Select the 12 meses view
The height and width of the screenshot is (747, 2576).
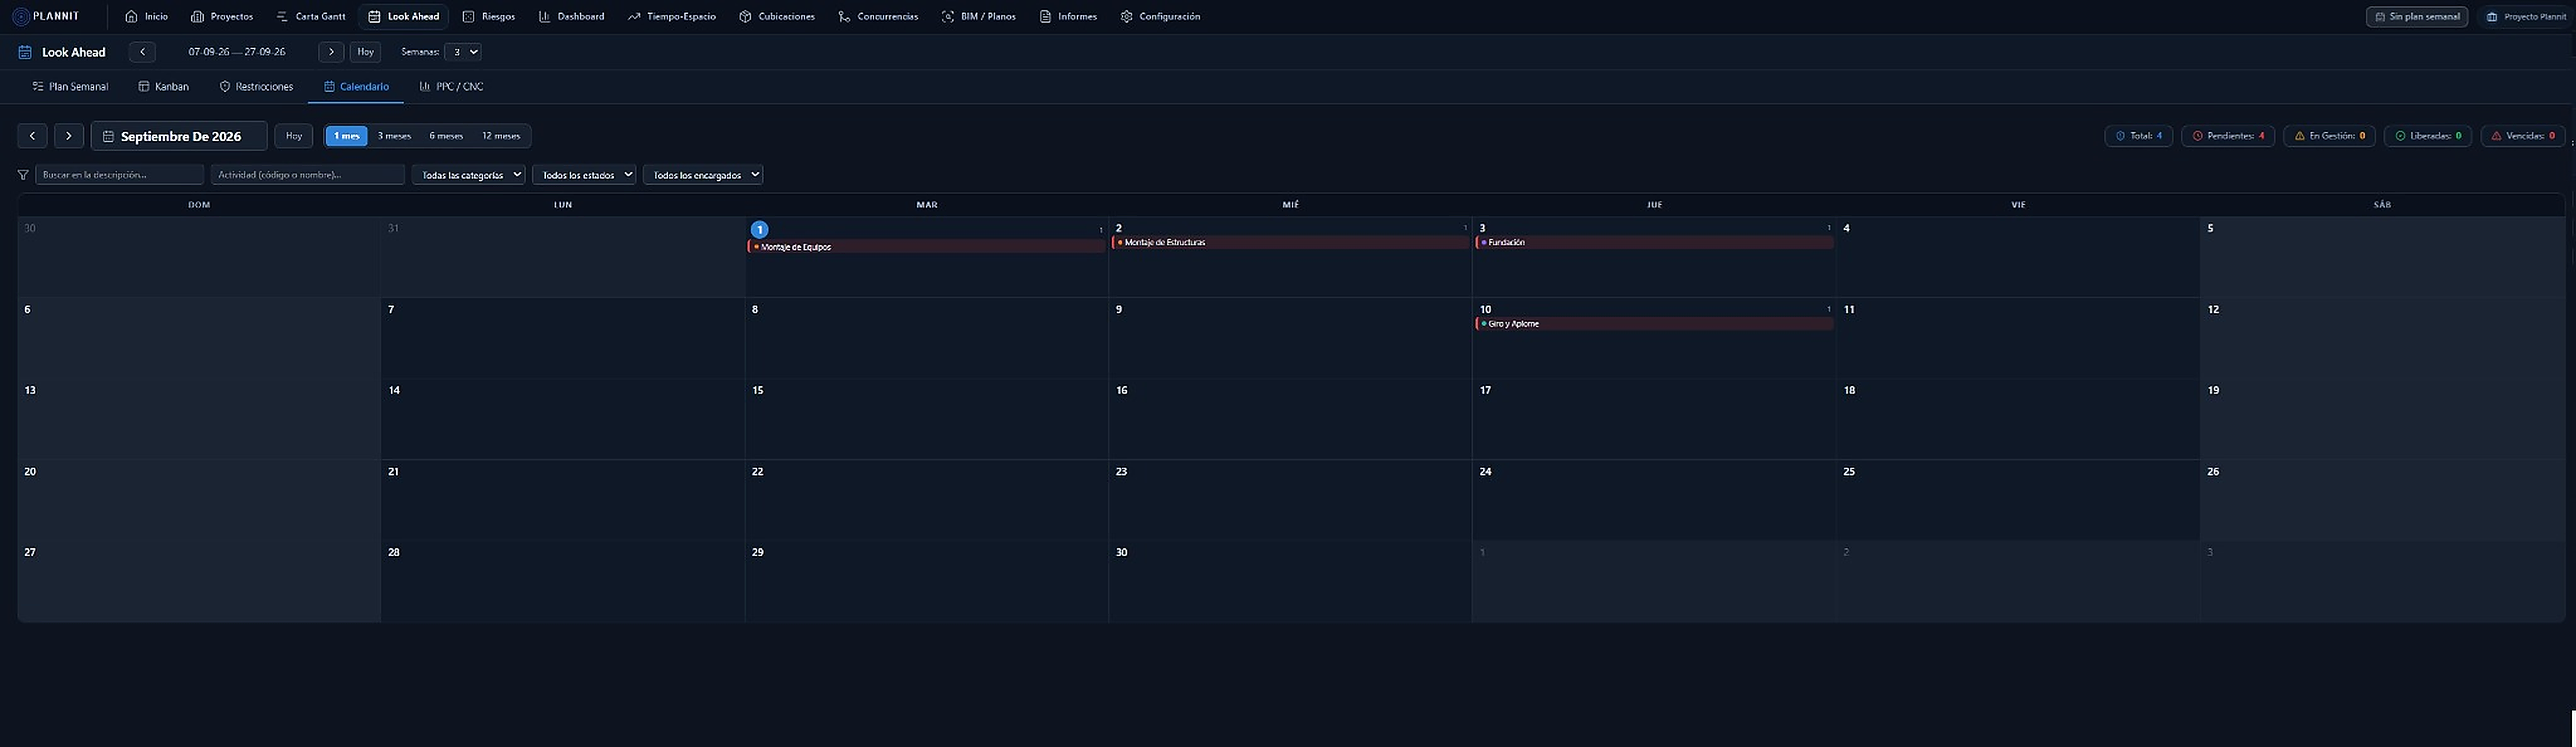[x=501, y=136]
